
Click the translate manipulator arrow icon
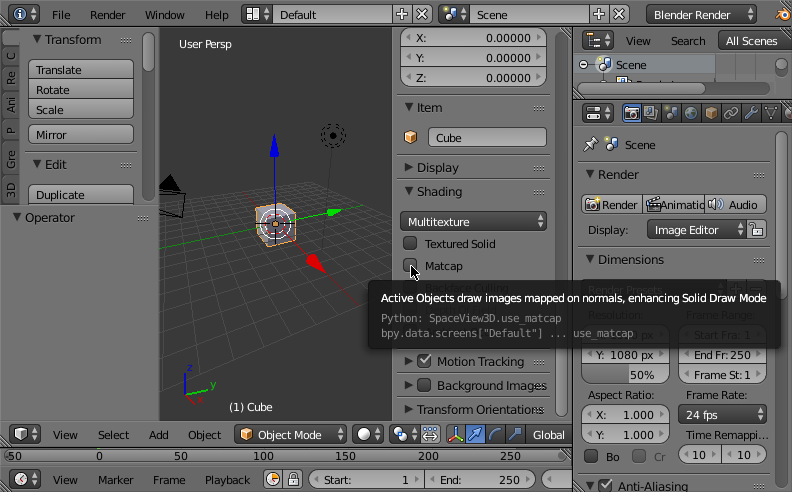coord(475,434)
